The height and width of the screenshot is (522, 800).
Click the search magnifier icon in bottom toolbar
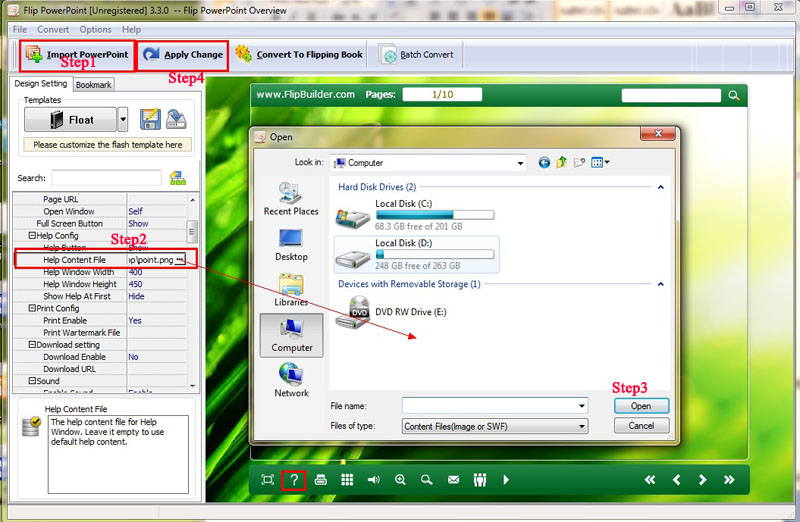pos(427,480)
